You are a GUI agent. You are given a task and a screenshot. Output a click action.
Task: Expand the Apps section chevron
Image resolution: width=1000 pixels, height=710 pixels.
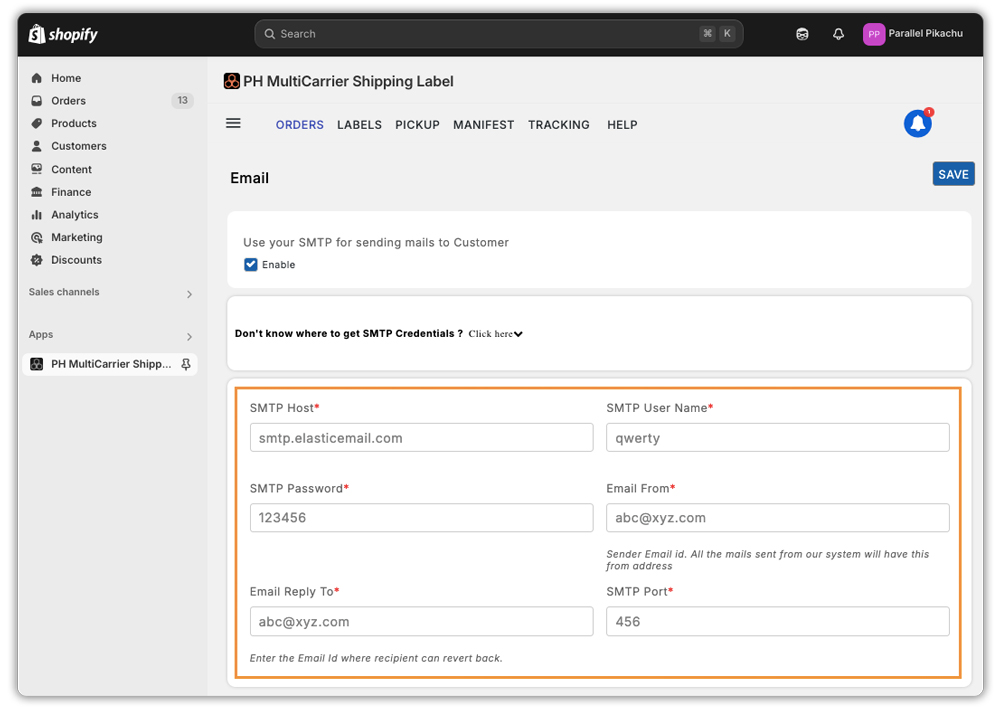(189, 336)
